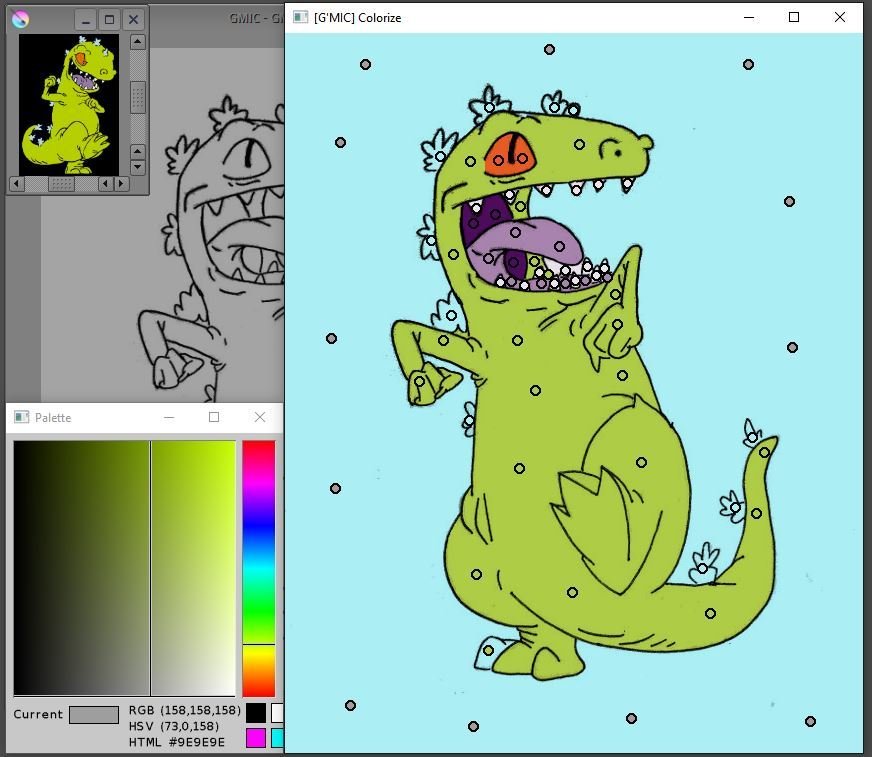
Task: Select marker on the white toe claw
Action: 488,650
